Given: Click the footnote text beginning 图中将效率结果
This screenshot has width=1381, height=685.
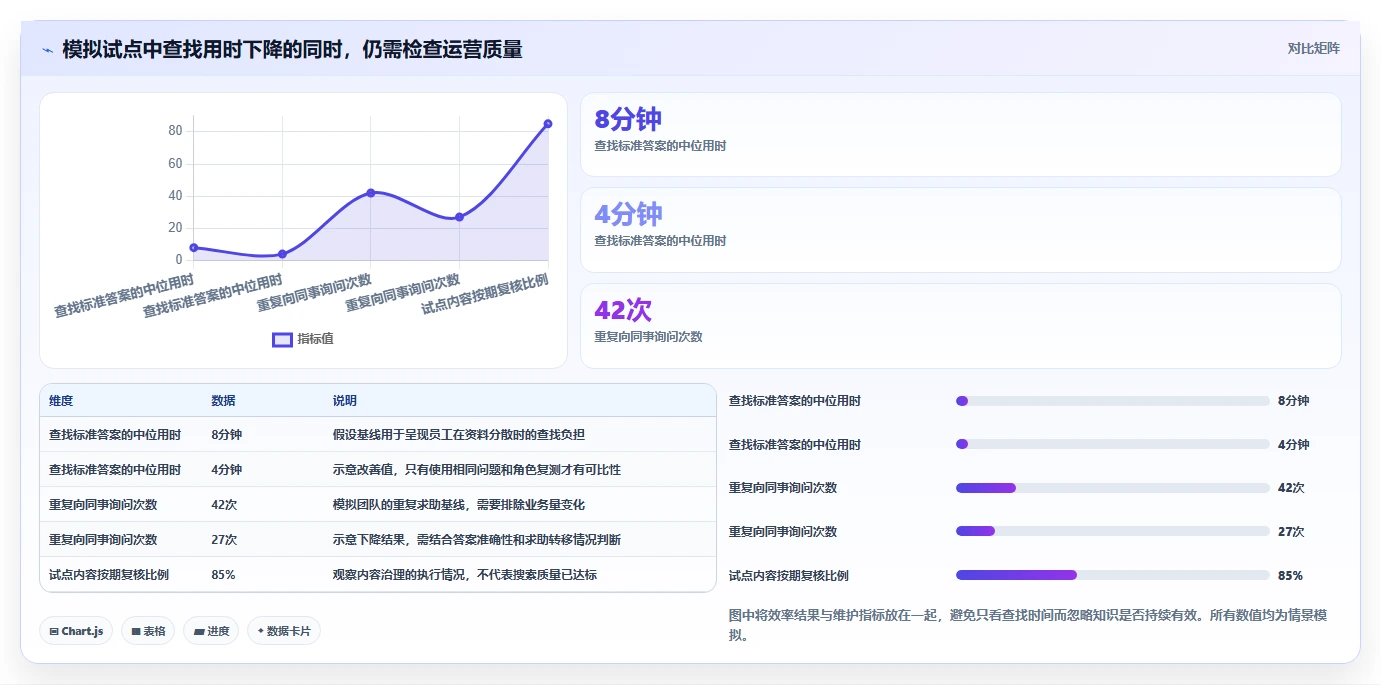Looking at the screenshot, I should click(1028, 625).
